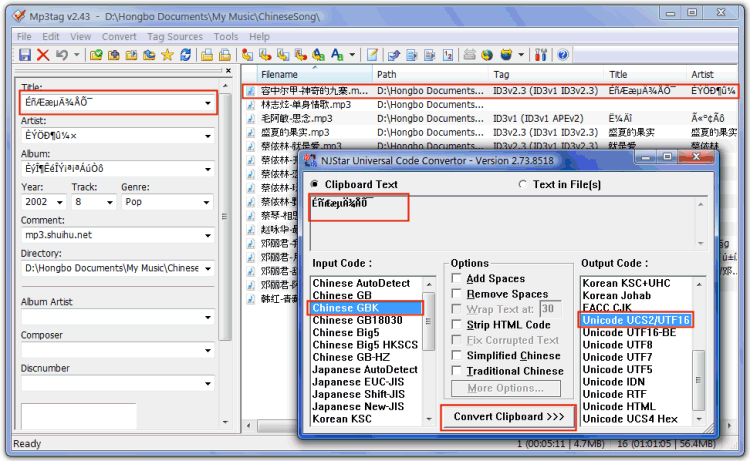The image size is (750, 461).
Task: Click the Album Artist input field
Action: [x=117, y=317]
